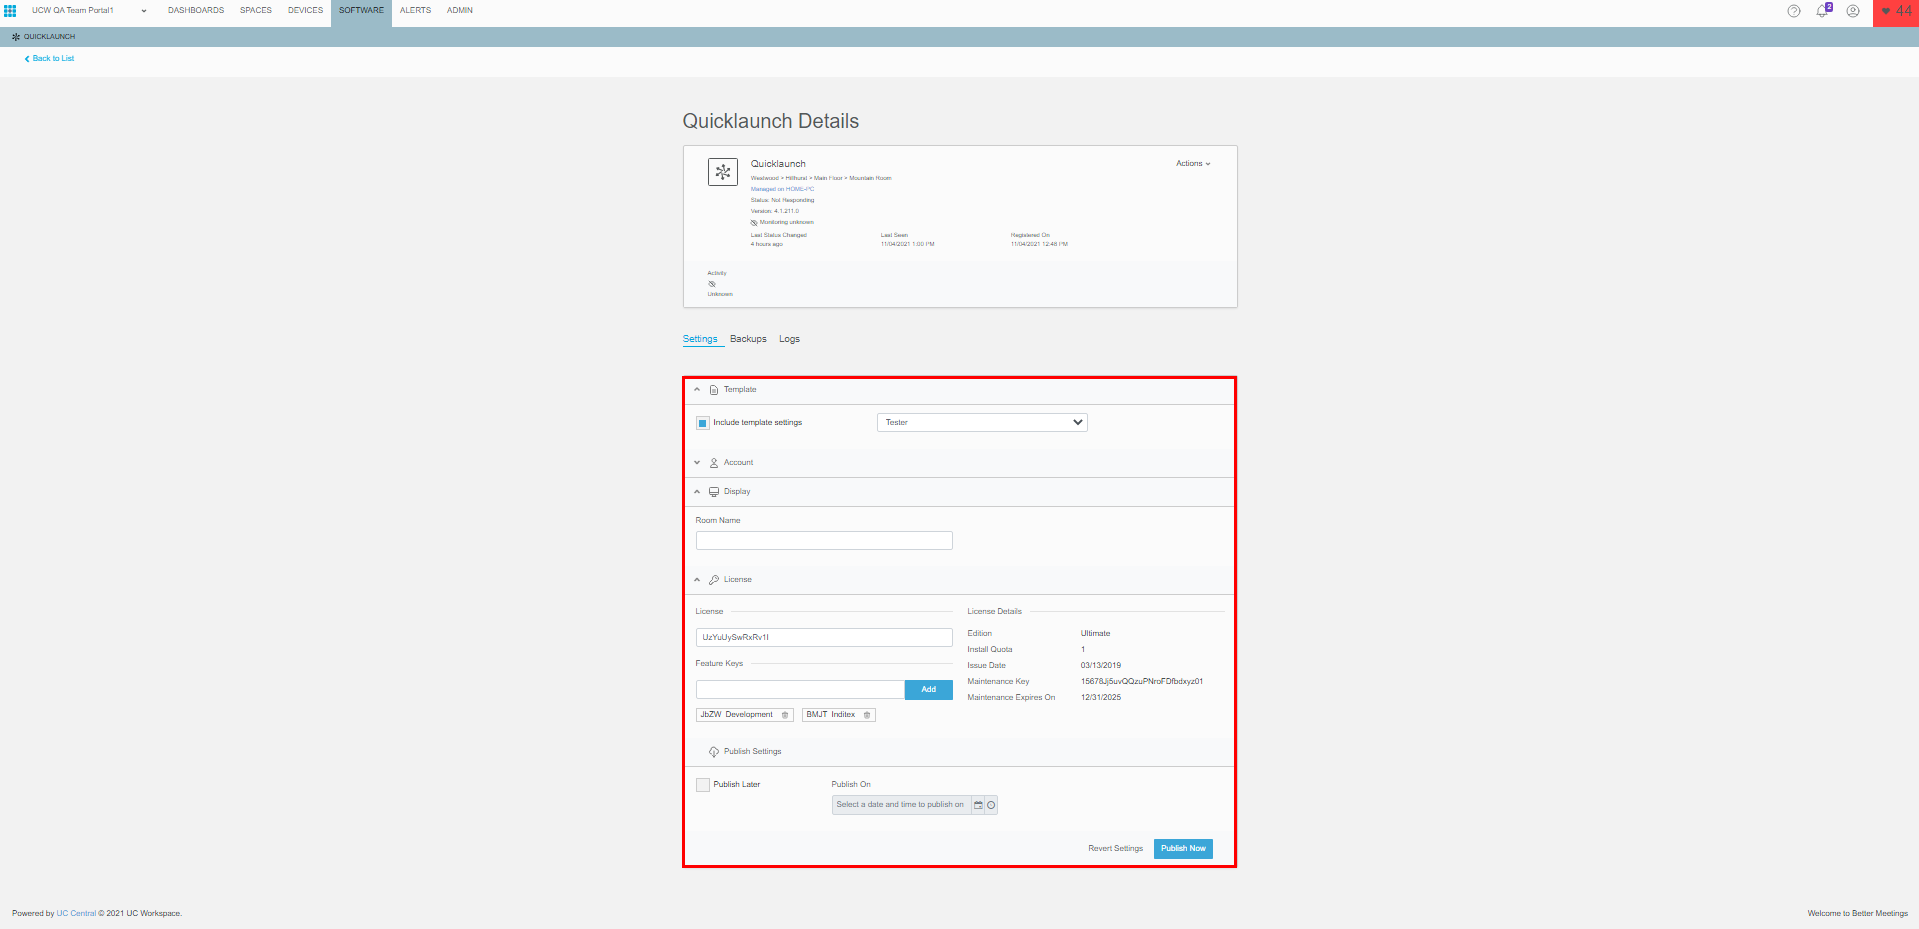1919x929 pixels.
Task: Open the Devices menu
Action: 305,11
